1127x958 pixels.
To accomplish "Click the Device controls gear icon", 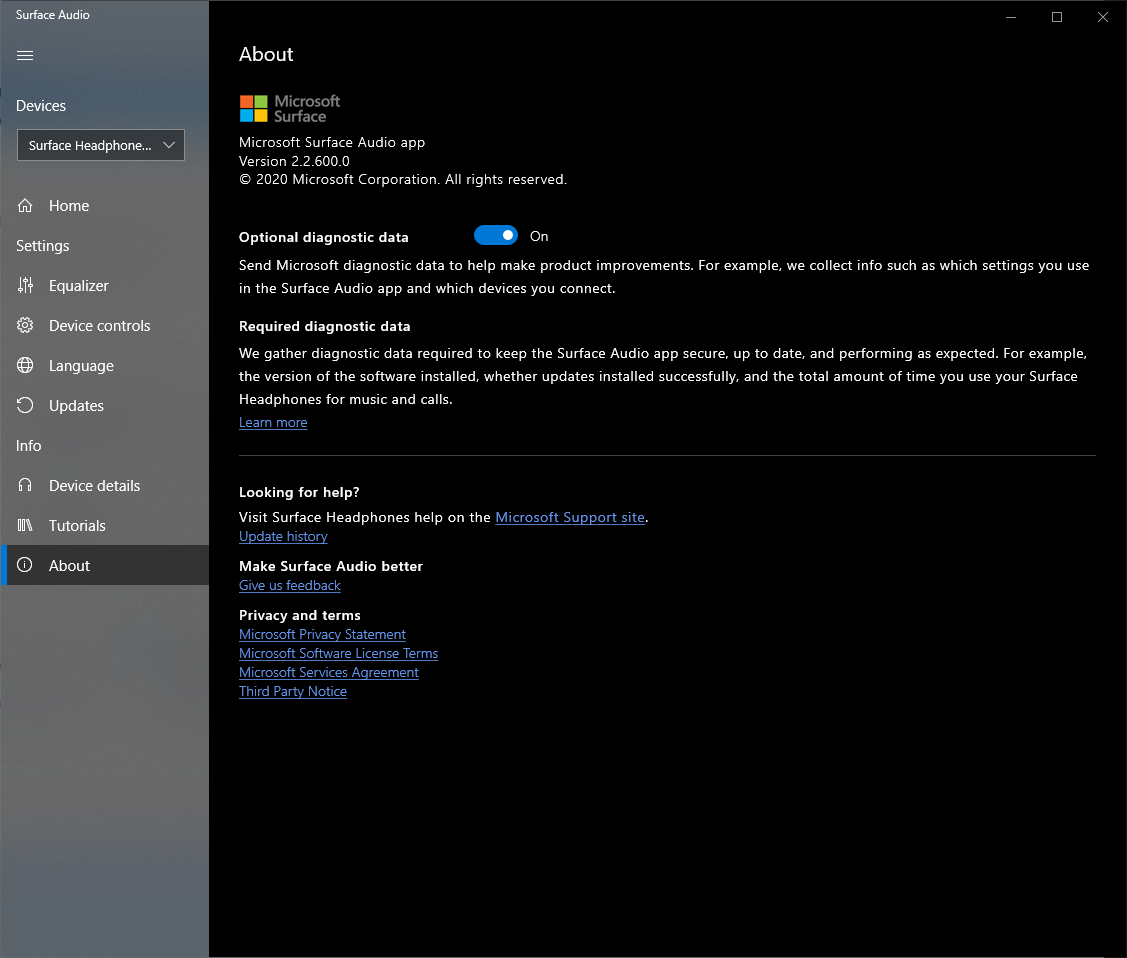I will 25,326.
